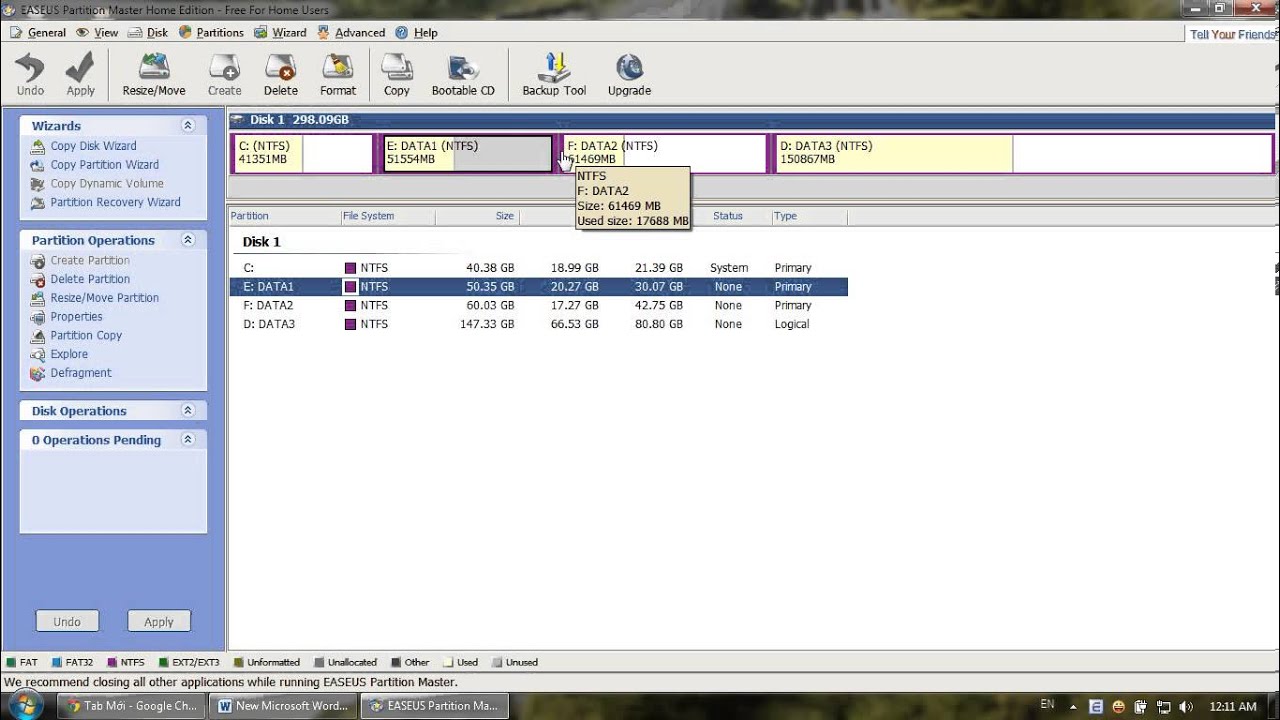
Task: Click the Create partition toolbar icon
Action: pos(224,74)
